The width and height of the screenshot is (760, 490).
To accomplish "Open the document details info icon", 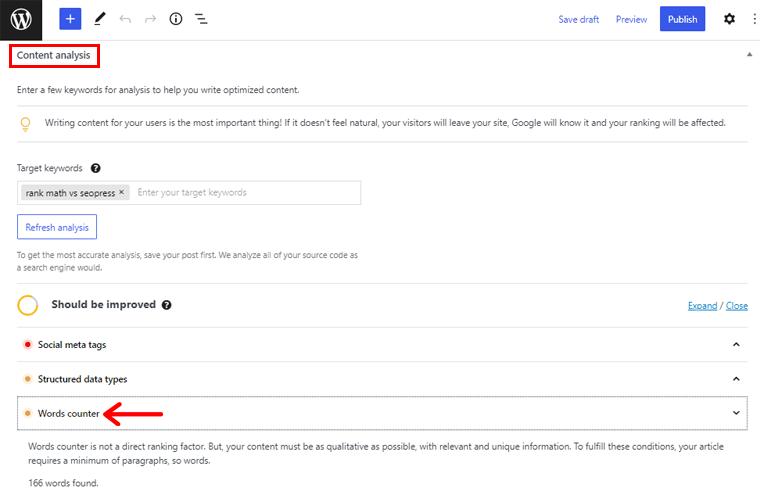I will [175, 19].
